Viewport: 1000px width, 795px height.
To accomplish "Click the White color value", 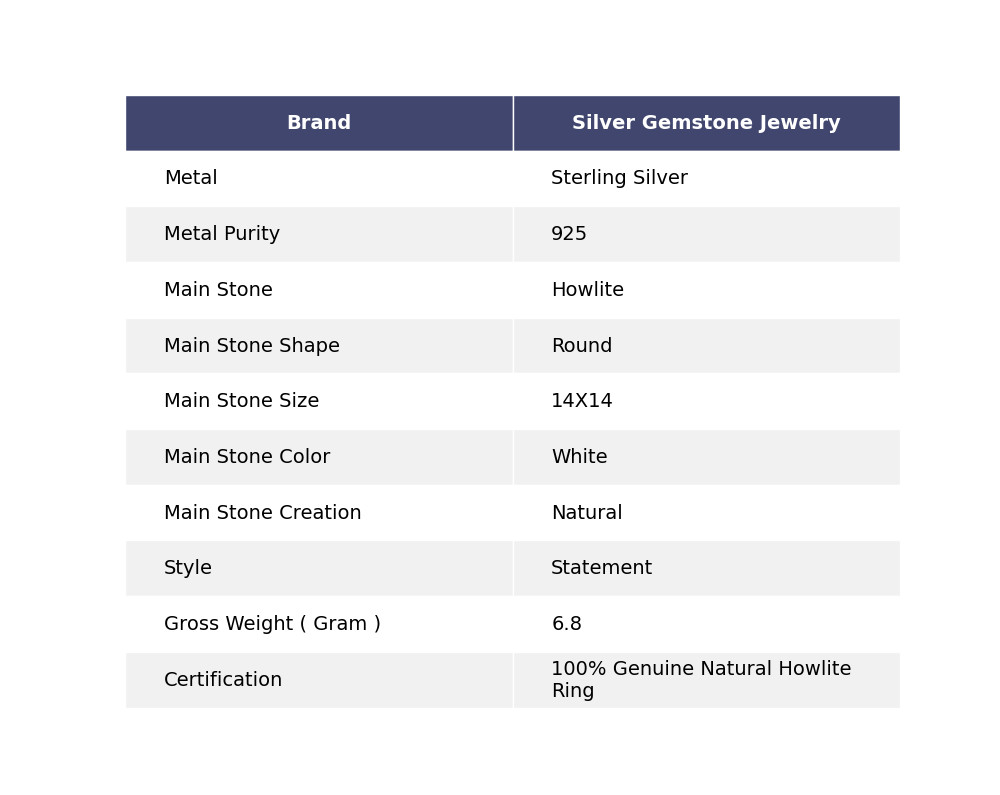I will (579, 457).
